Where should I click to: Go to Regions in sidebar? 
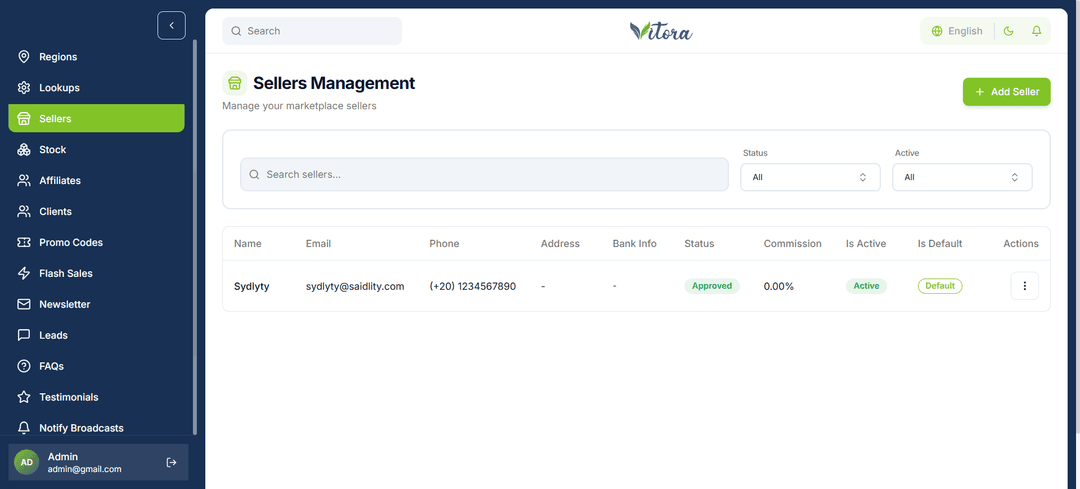point(96,56)
